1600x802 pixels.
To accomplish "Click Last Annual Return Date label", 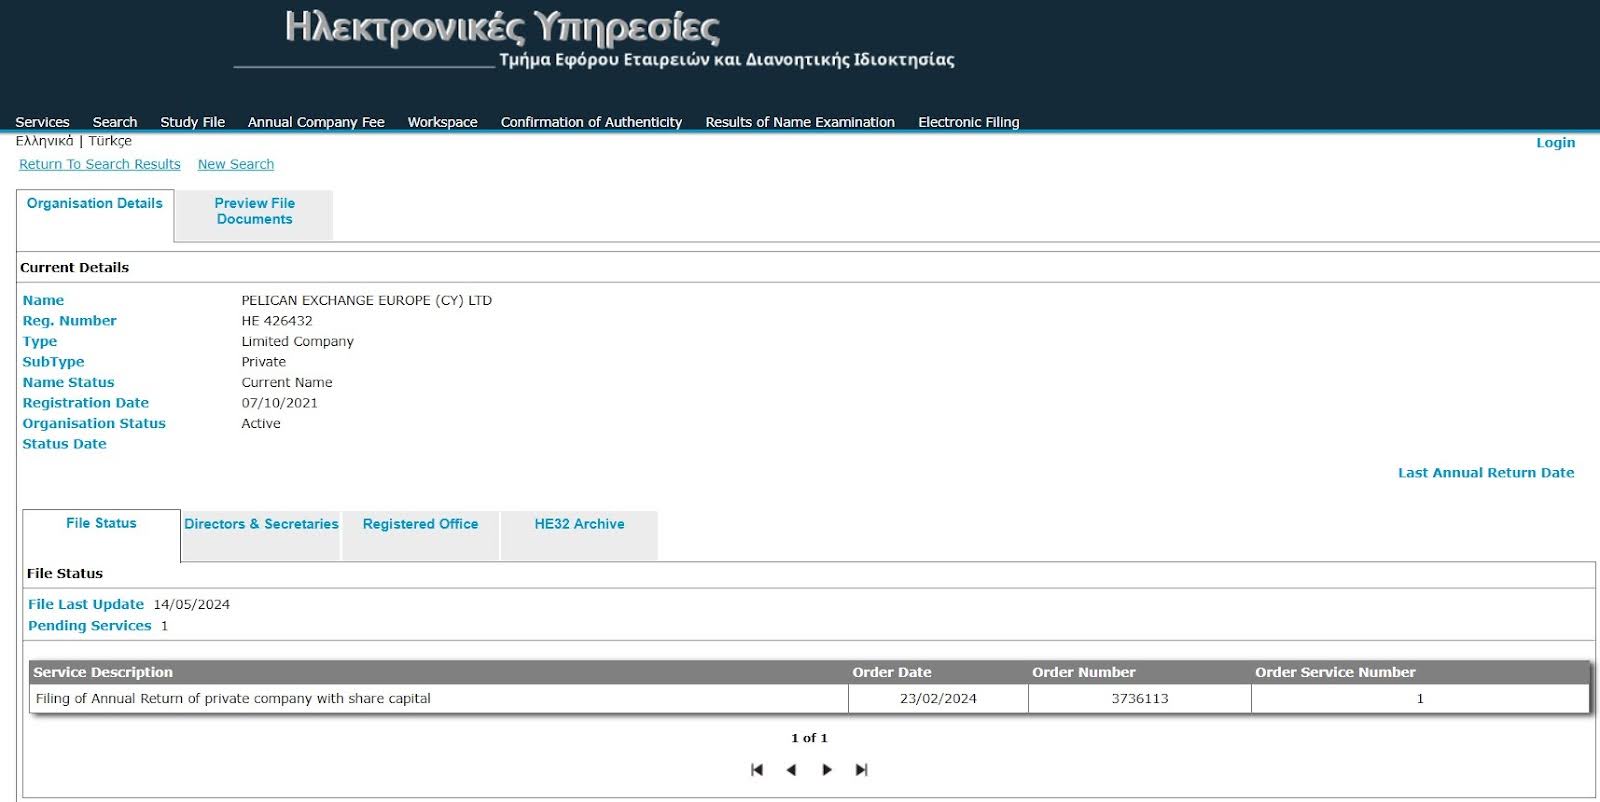I will [1486, 473].
